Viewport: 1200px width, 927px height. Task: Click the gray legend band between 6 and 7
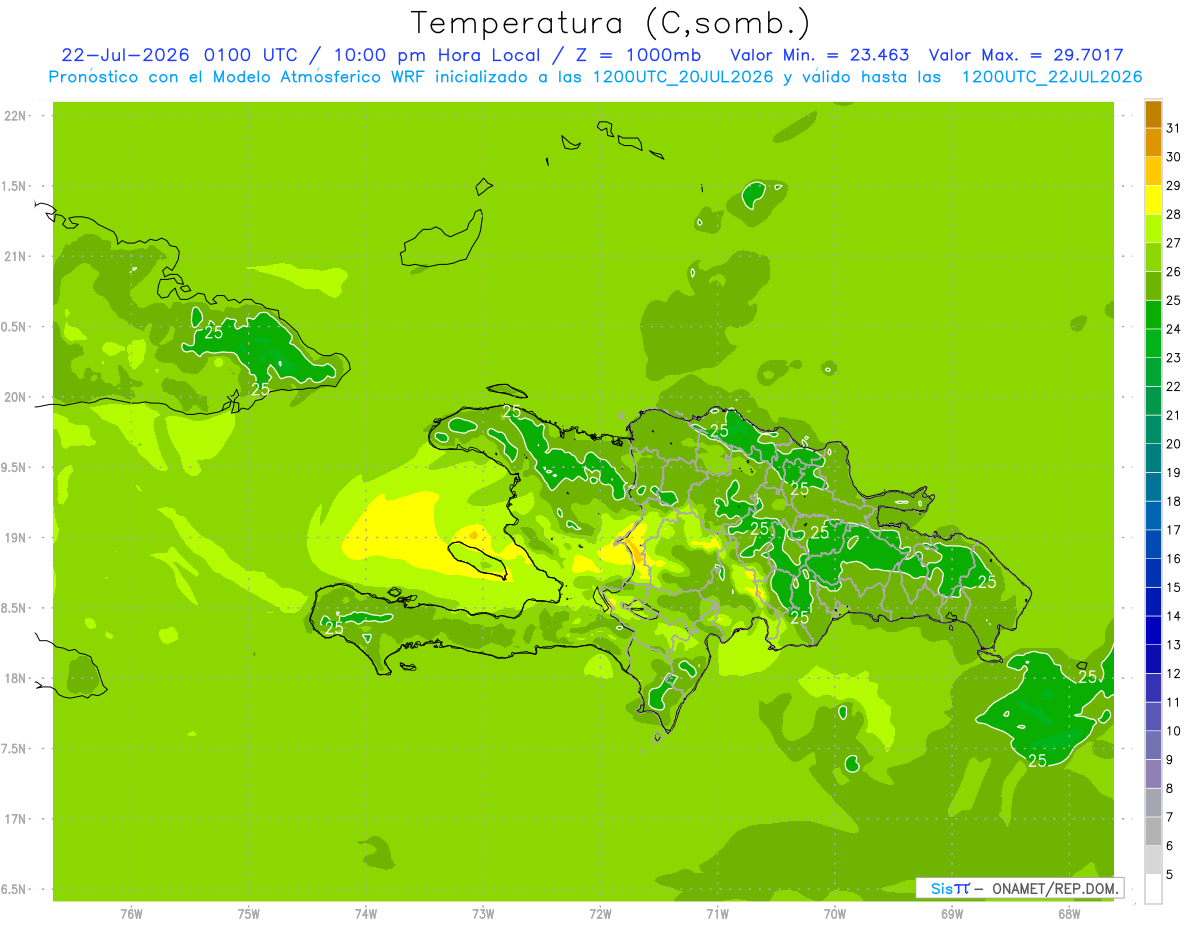pos(1153,831)
